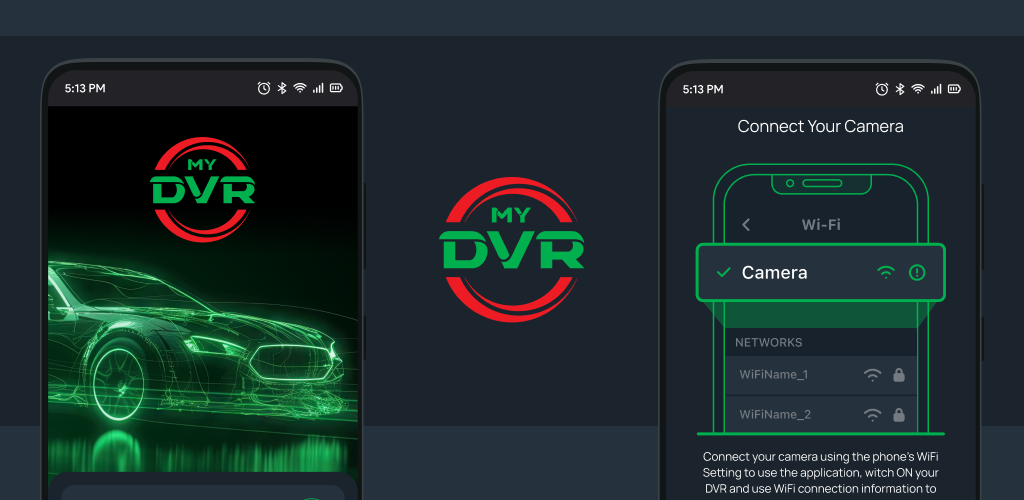Tap the info alert icon in Camera row
The width and height of the screenshot is (1024, 500).
[x=918, y=273]
